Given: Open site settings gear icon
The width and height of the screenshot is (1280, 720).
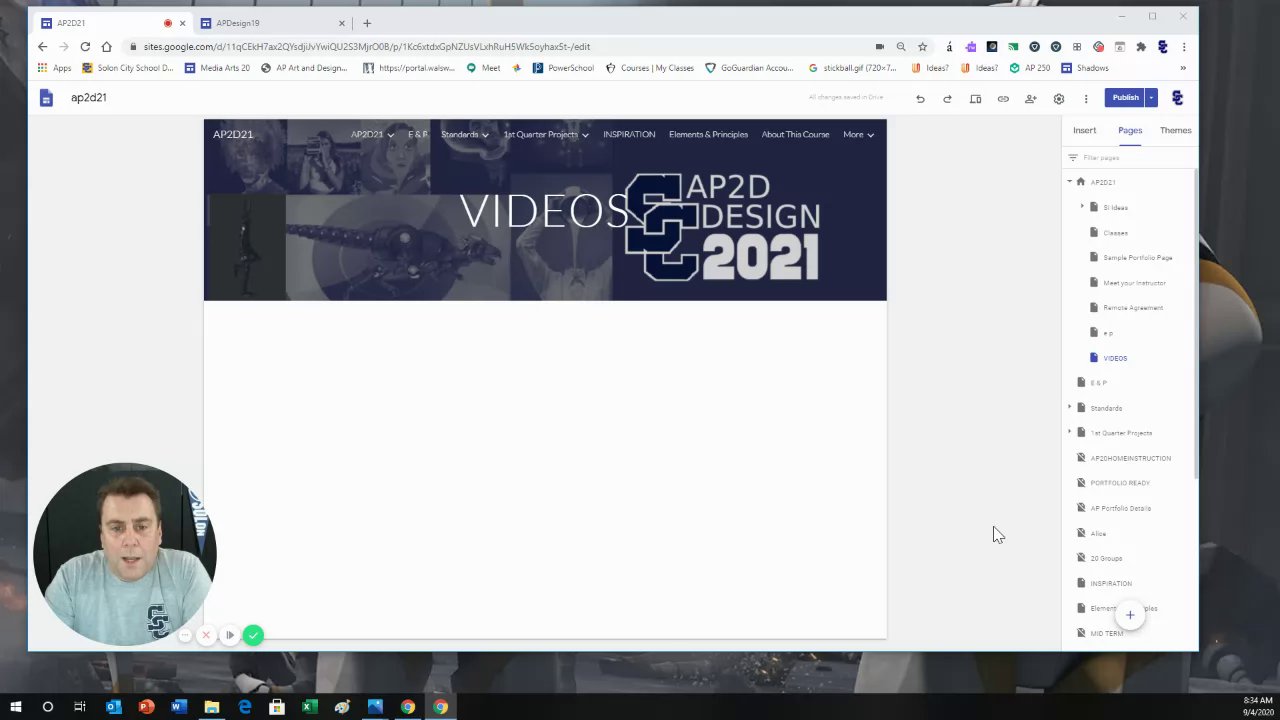Looking at the screenshot, I should coord(1059,98).
